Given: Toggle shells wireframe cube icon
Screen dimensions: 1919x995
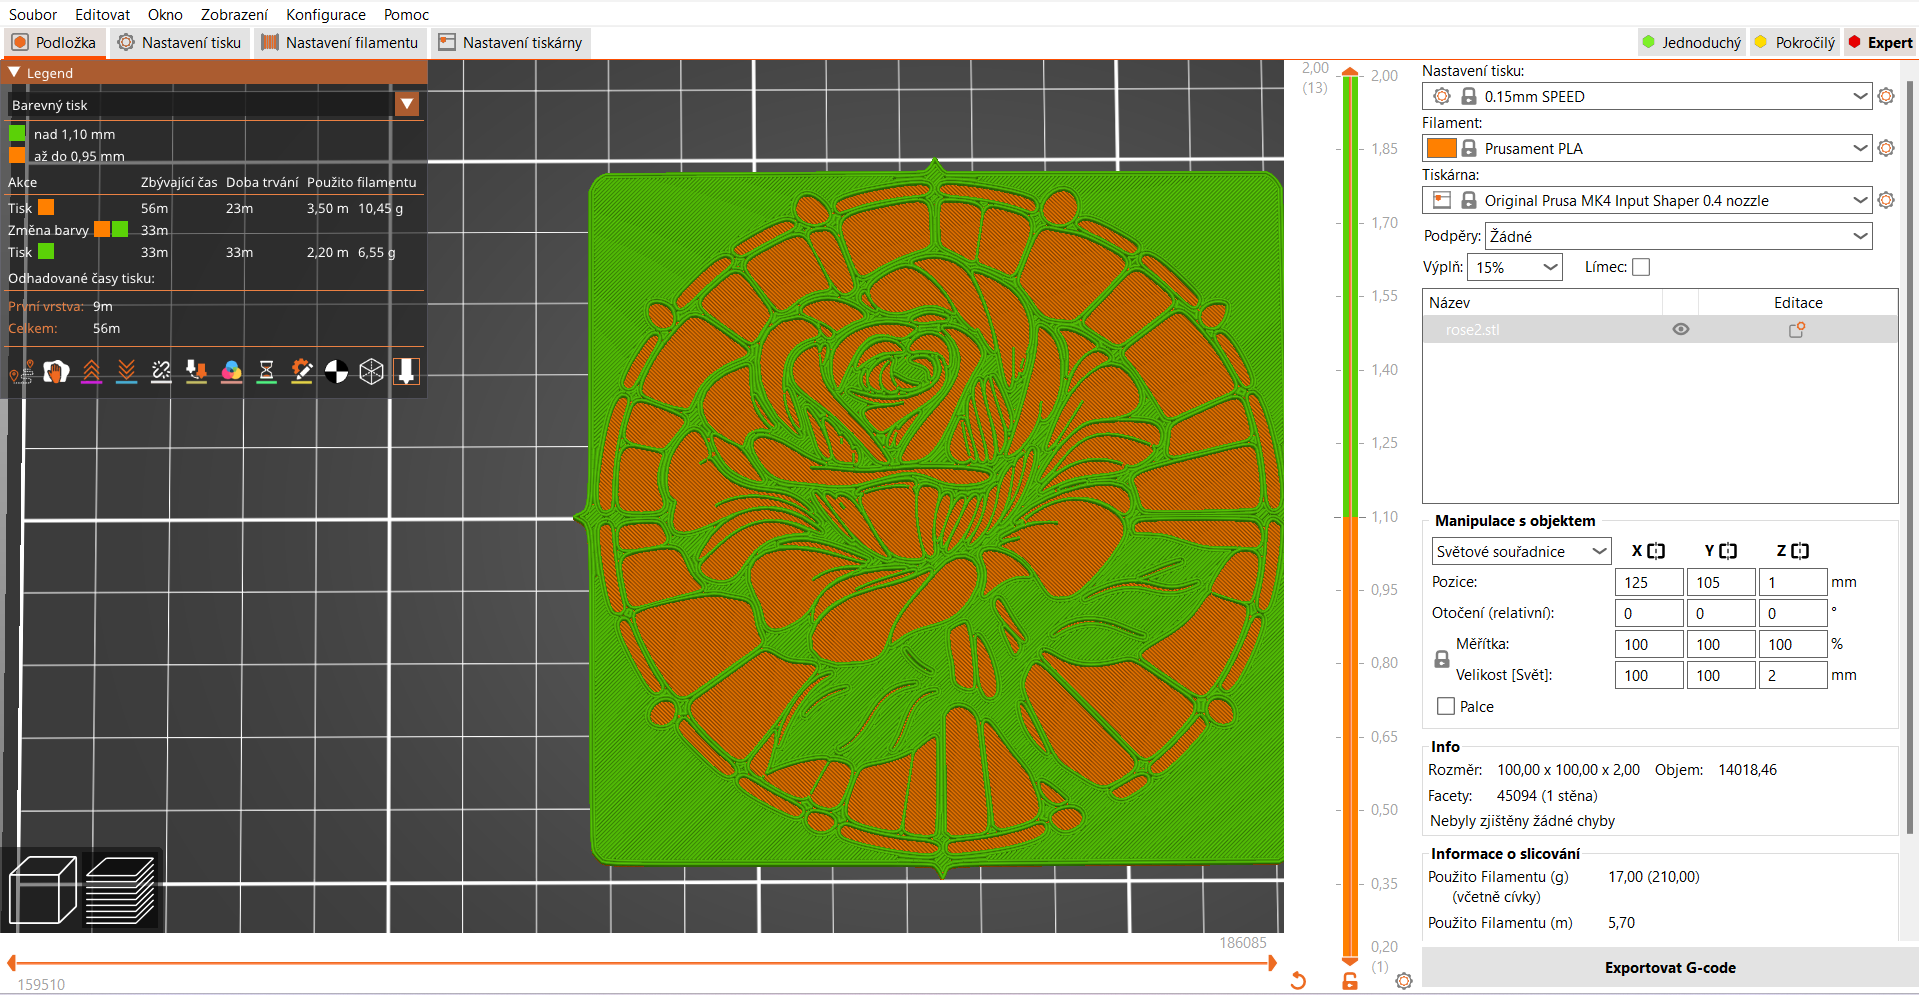Looking at the screenshot, I should (371, 372).
